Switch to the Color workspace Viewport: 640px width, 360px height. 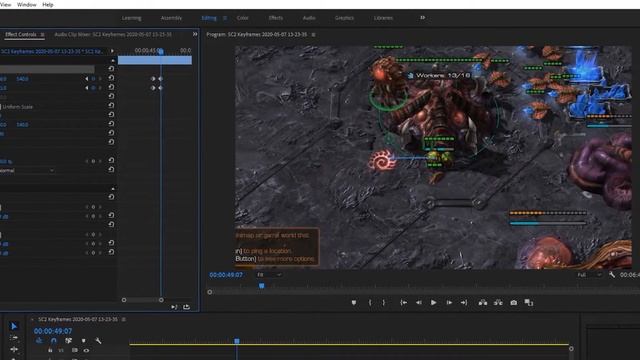click(242, 18)
